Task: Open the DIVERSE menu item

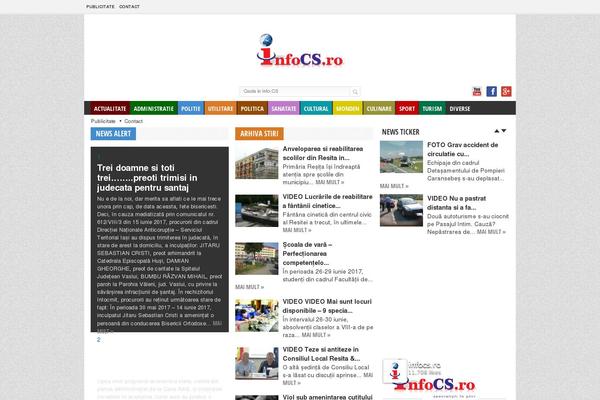Action: pos(460,109)
